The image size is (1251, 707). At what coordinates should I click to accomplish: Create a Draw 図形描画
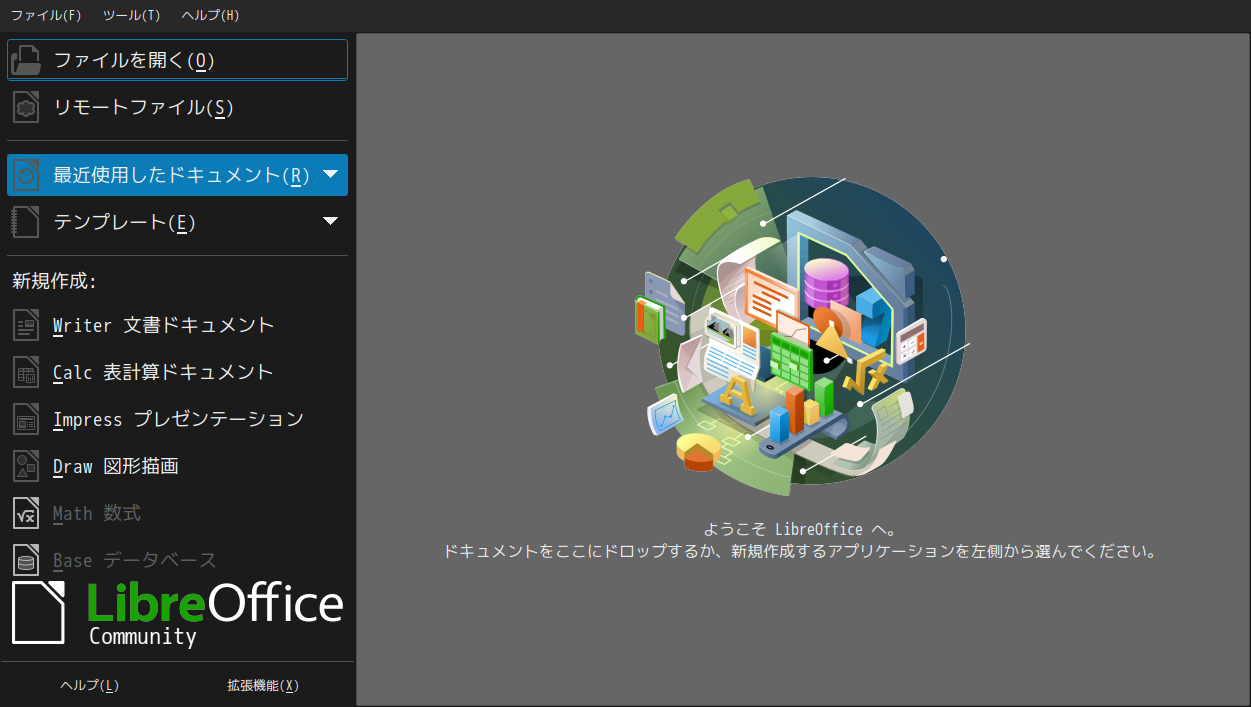tap(177, 466)
